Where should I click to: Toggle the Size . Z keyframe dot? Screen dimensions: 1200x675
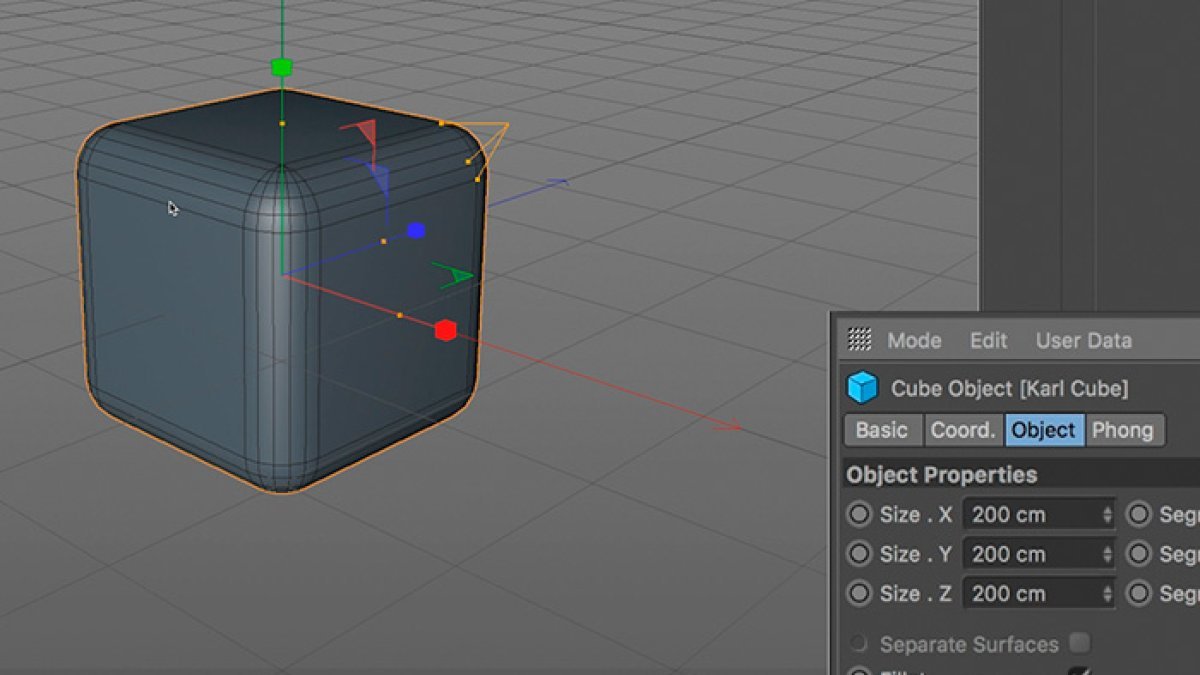[859, 593]
